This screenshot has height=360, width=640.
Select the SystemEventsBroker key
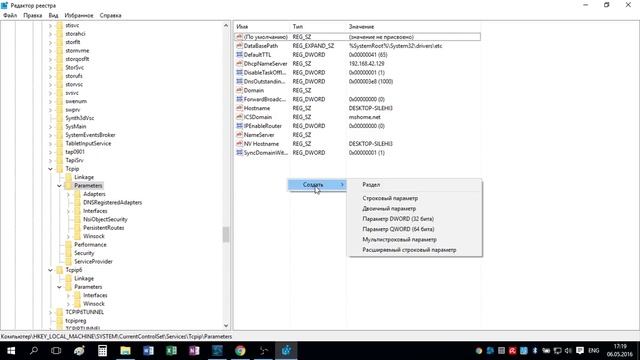coord(90,135)
